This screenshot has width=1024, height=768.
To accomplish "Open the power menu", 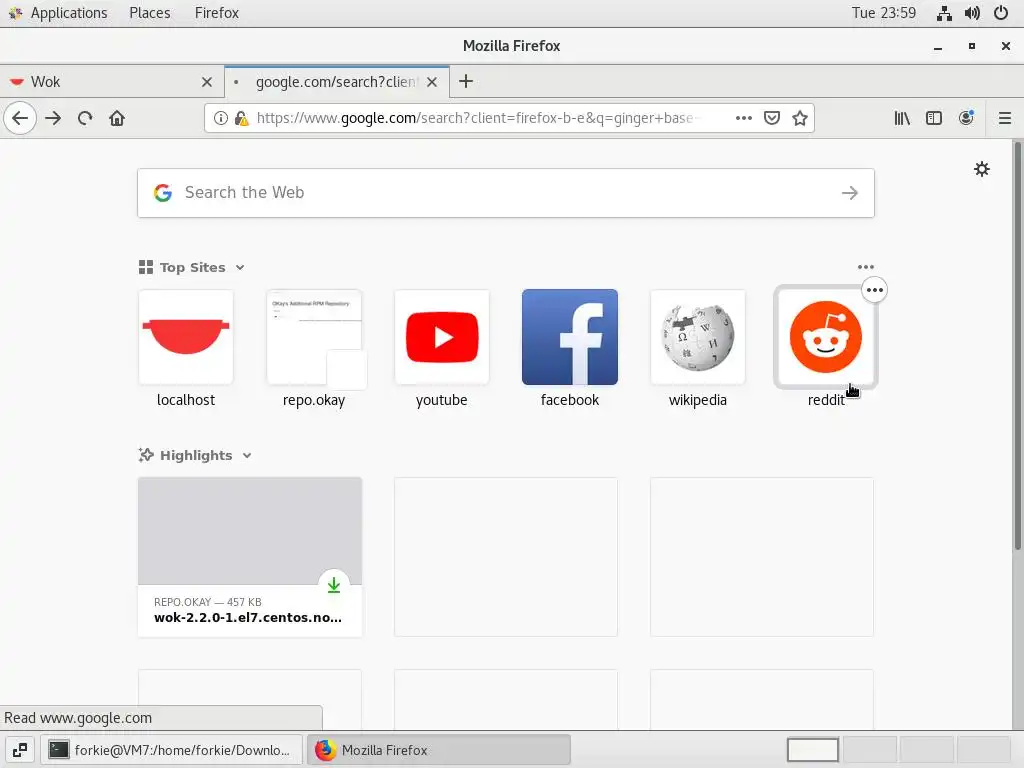I will (1001, 13).
